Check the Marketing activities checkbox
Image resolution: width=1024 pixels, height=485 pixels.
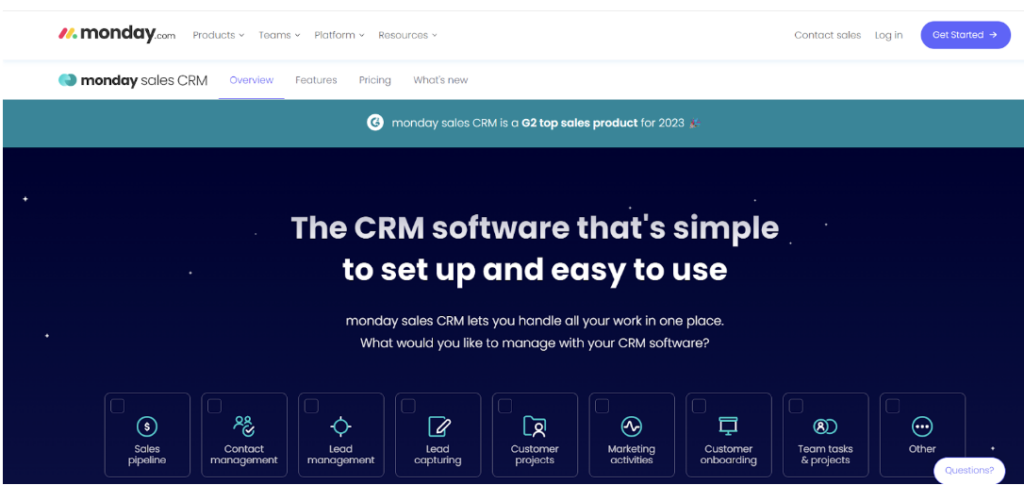click(x=601, y=406)
